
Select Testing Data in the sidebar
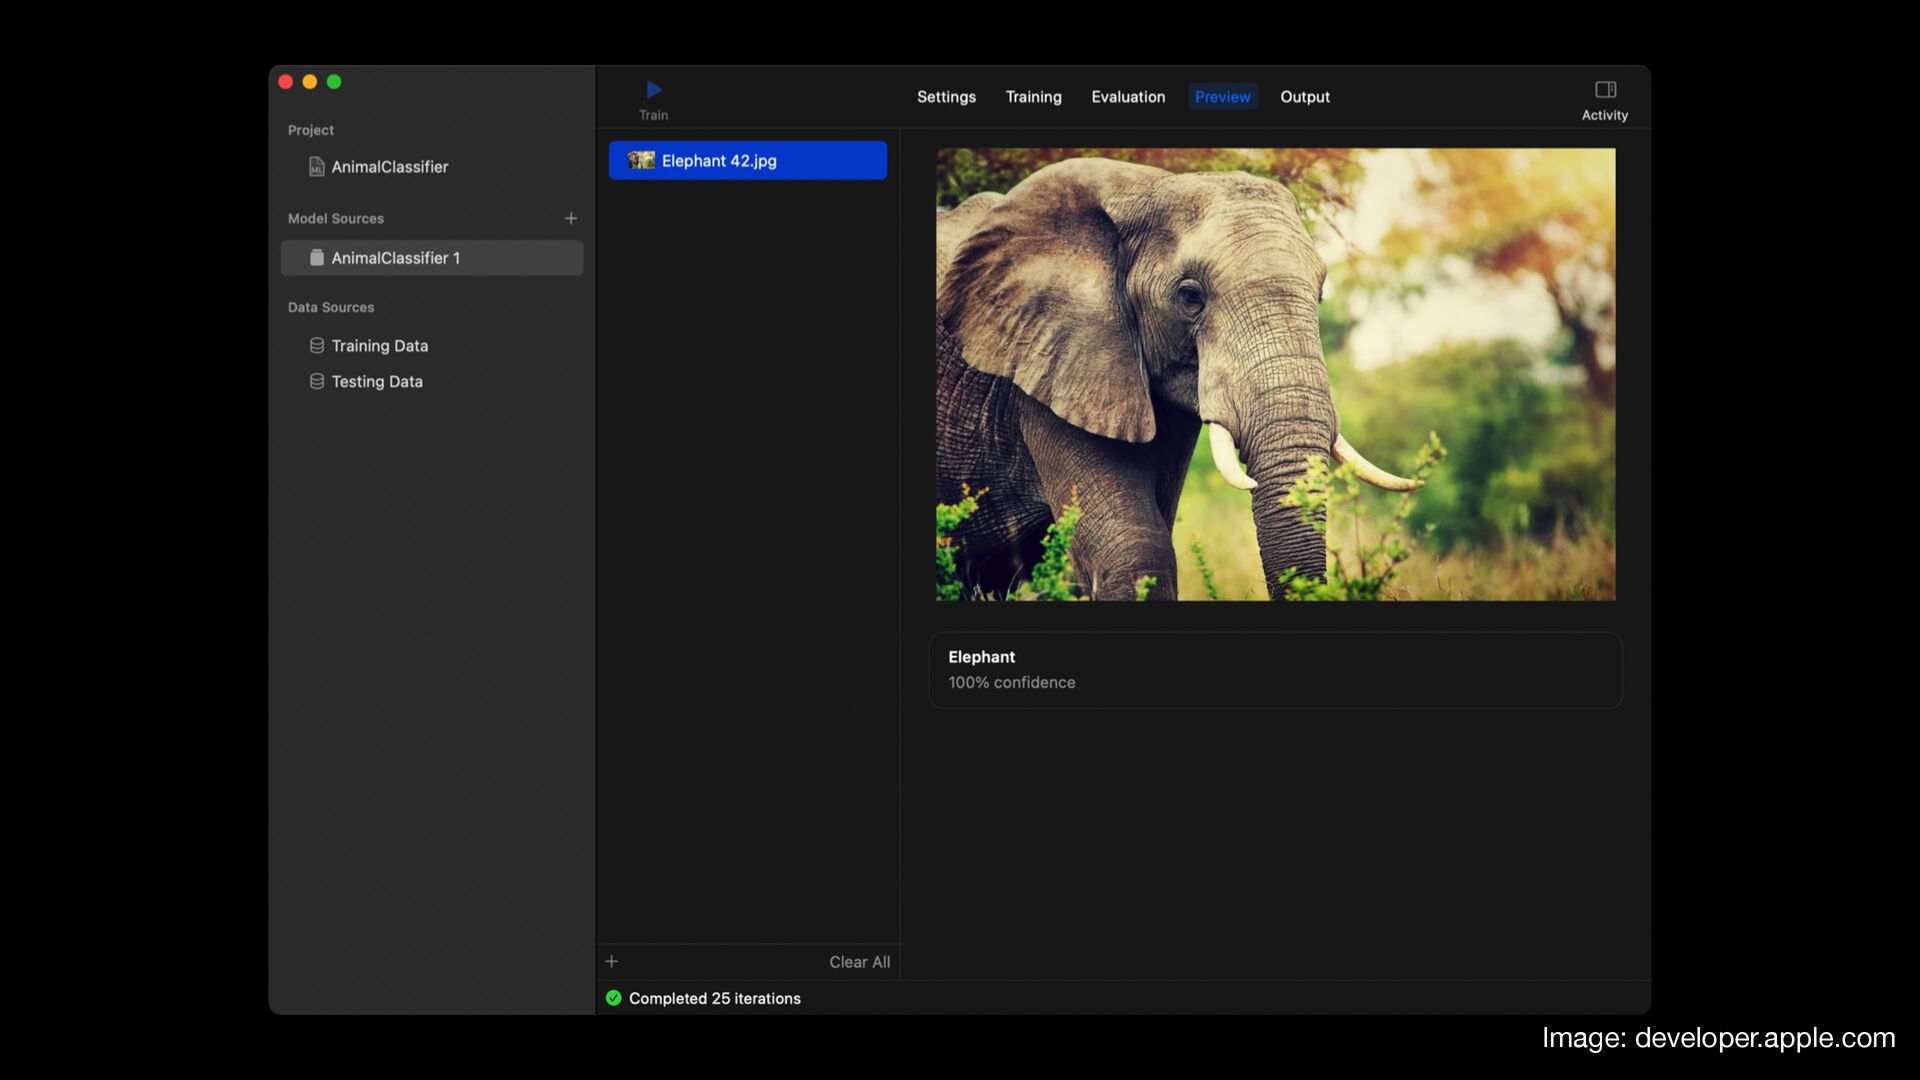(x=377, y=382)
